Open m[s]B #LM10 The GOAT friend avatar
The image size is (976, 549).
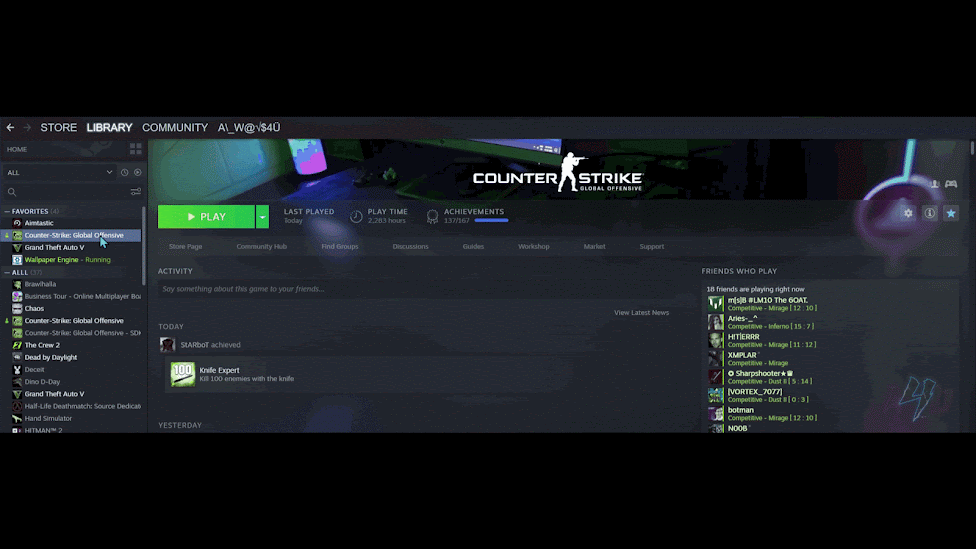(715, 304)
